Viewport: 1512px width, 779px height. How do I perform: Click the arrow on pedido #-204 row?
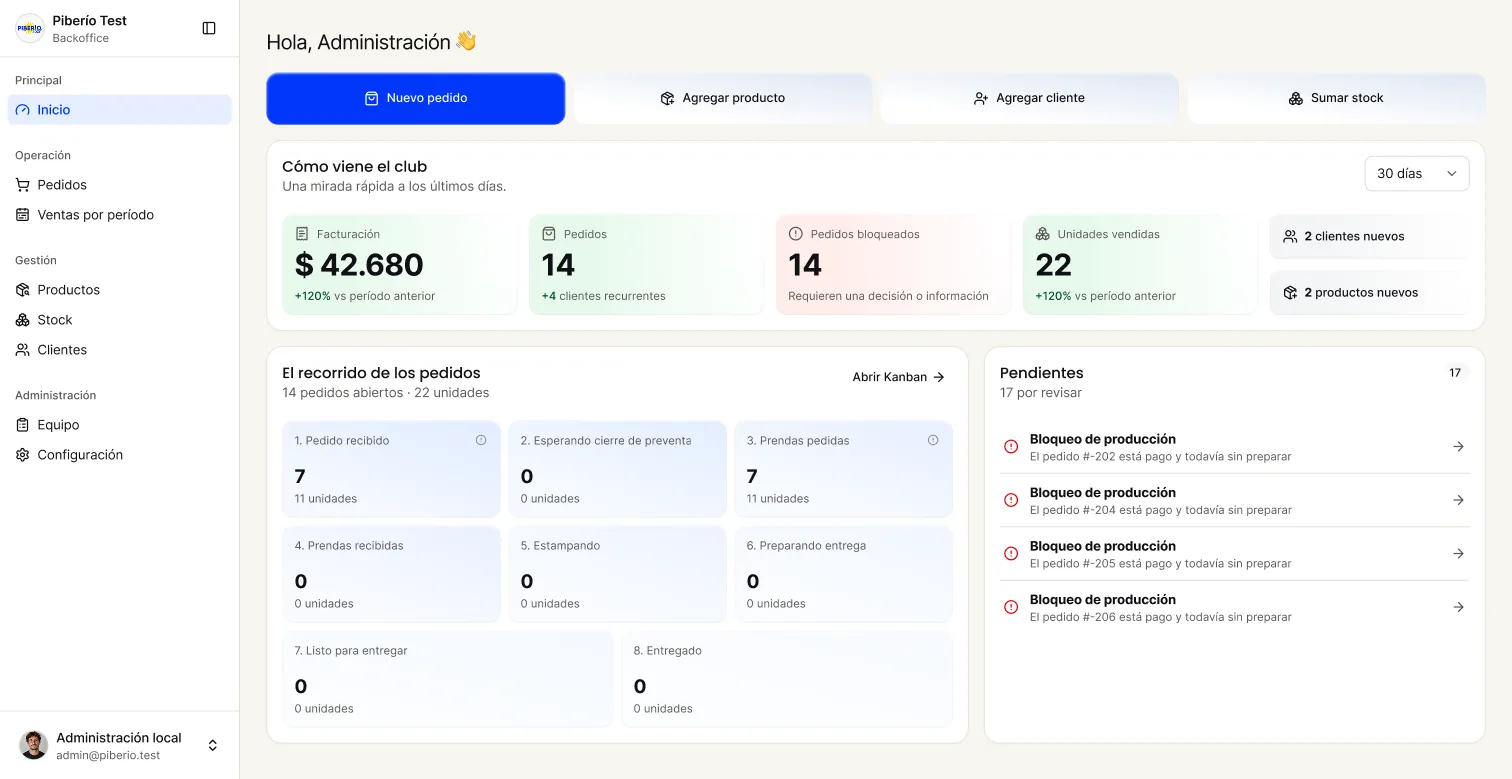coord(1458,500)
